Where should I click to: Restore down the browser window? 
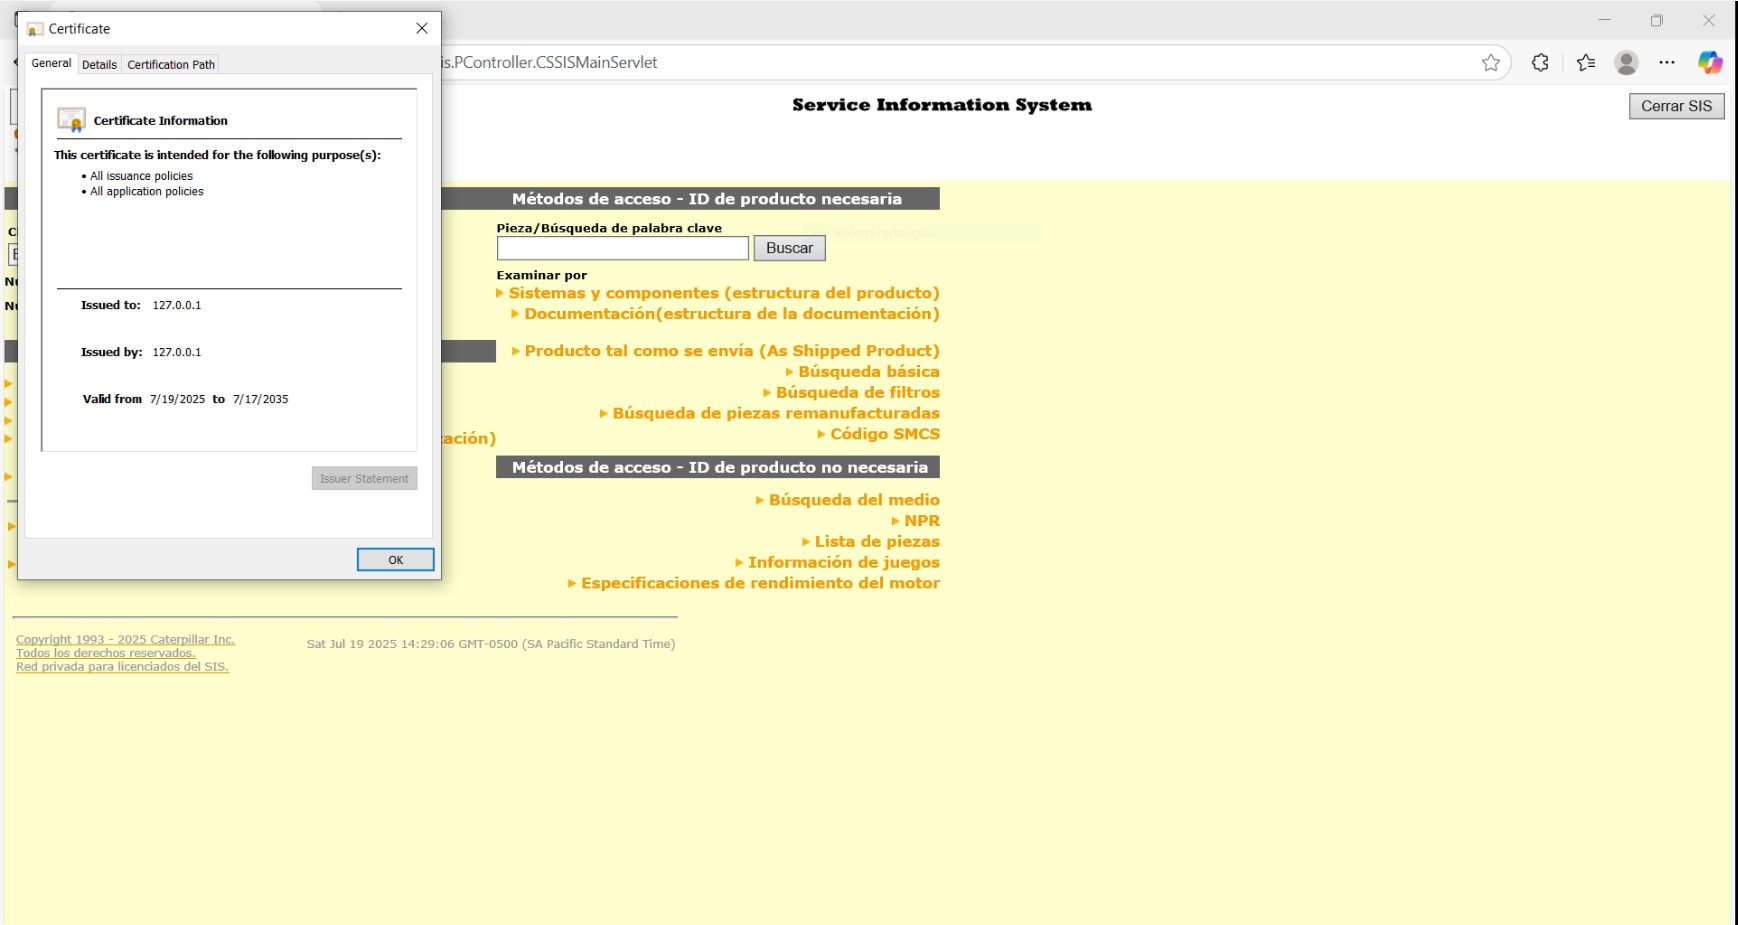point(1656,20)
